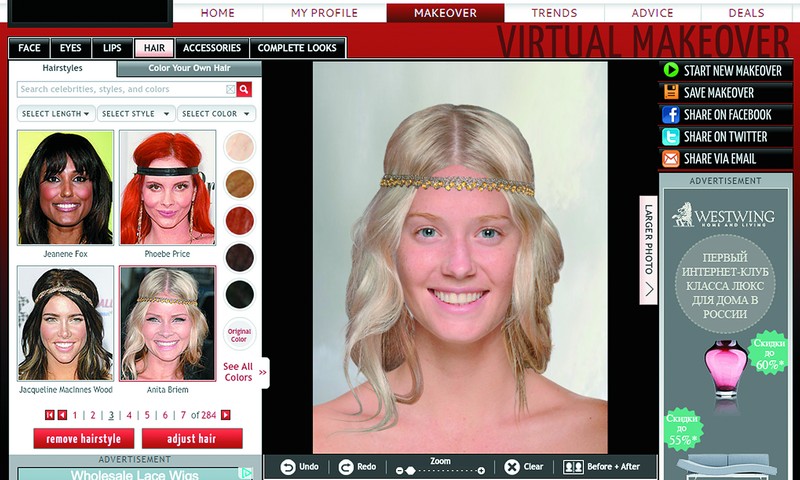Switch to the Accessories tab
800x480 pixels.
[x=212, y=48]
